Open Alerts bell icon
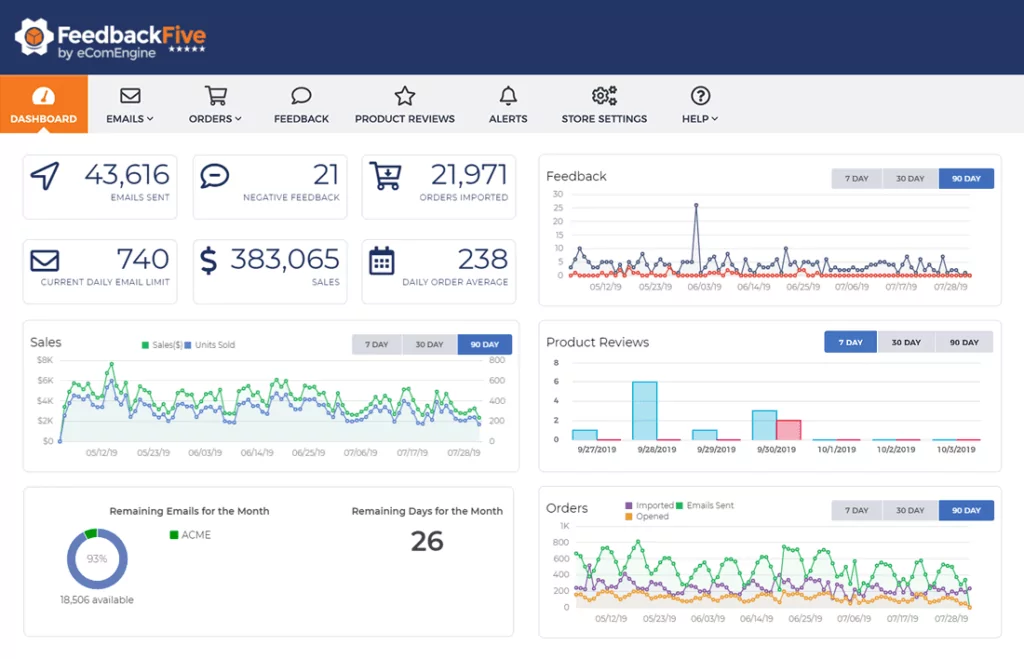 coord(508,96)
